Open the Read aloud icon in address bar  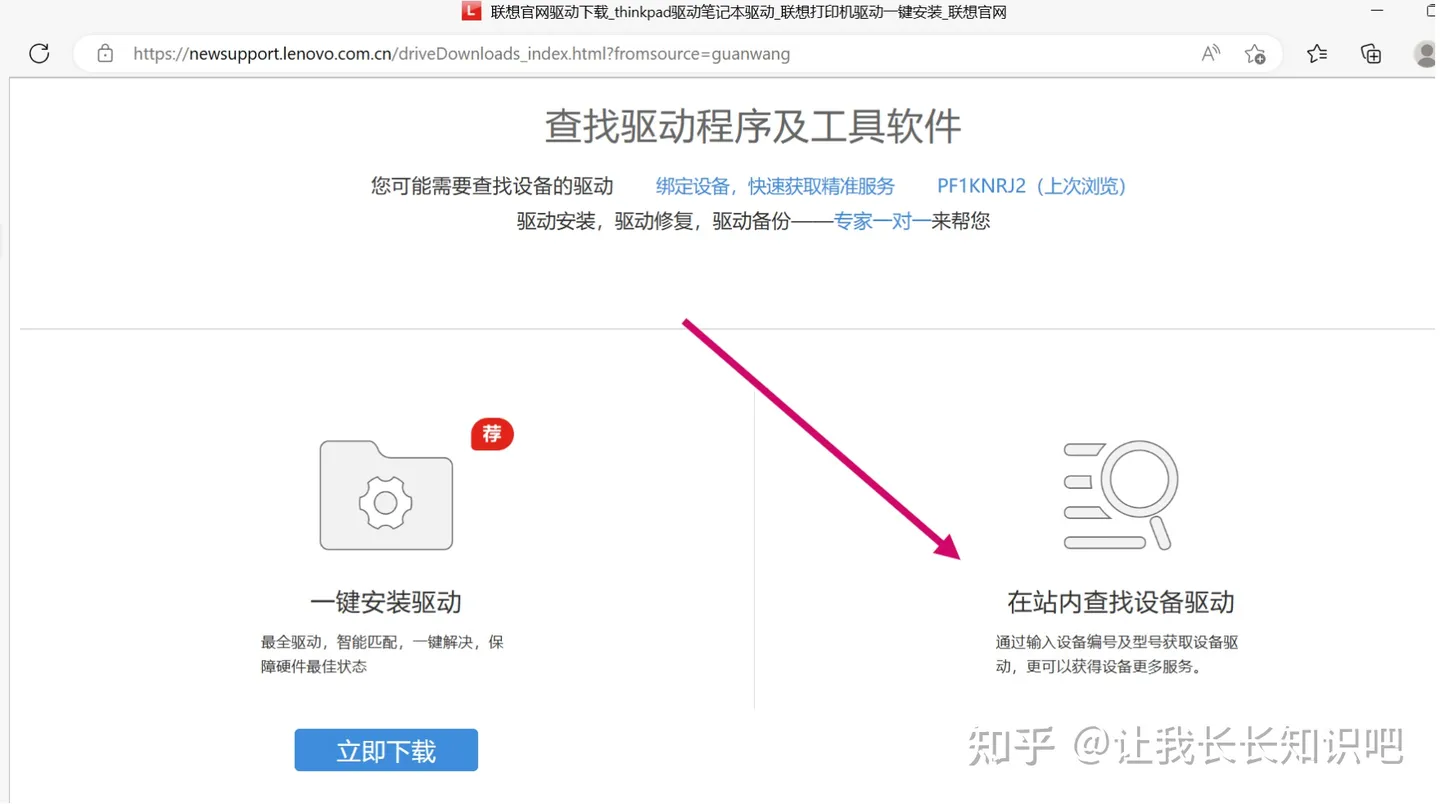(1211, 54)
